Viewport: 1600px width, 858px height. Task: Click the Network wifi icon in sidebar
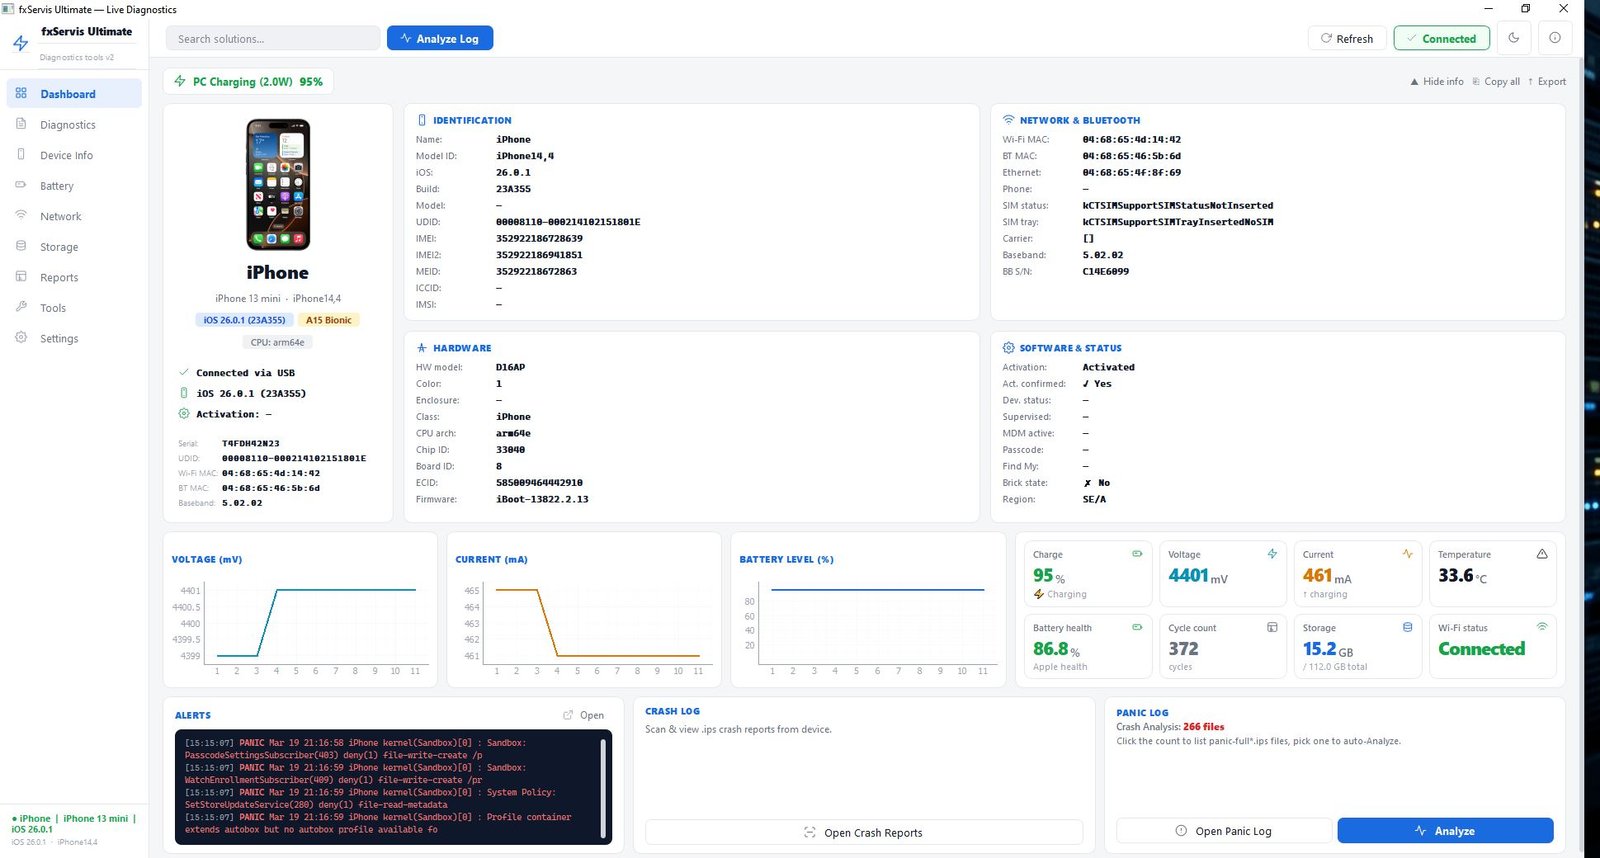[21, 215]
